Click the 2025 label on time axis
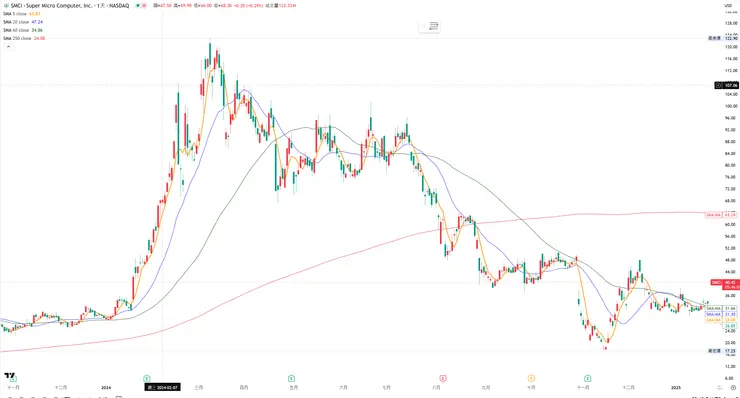 tap(676, 388)
